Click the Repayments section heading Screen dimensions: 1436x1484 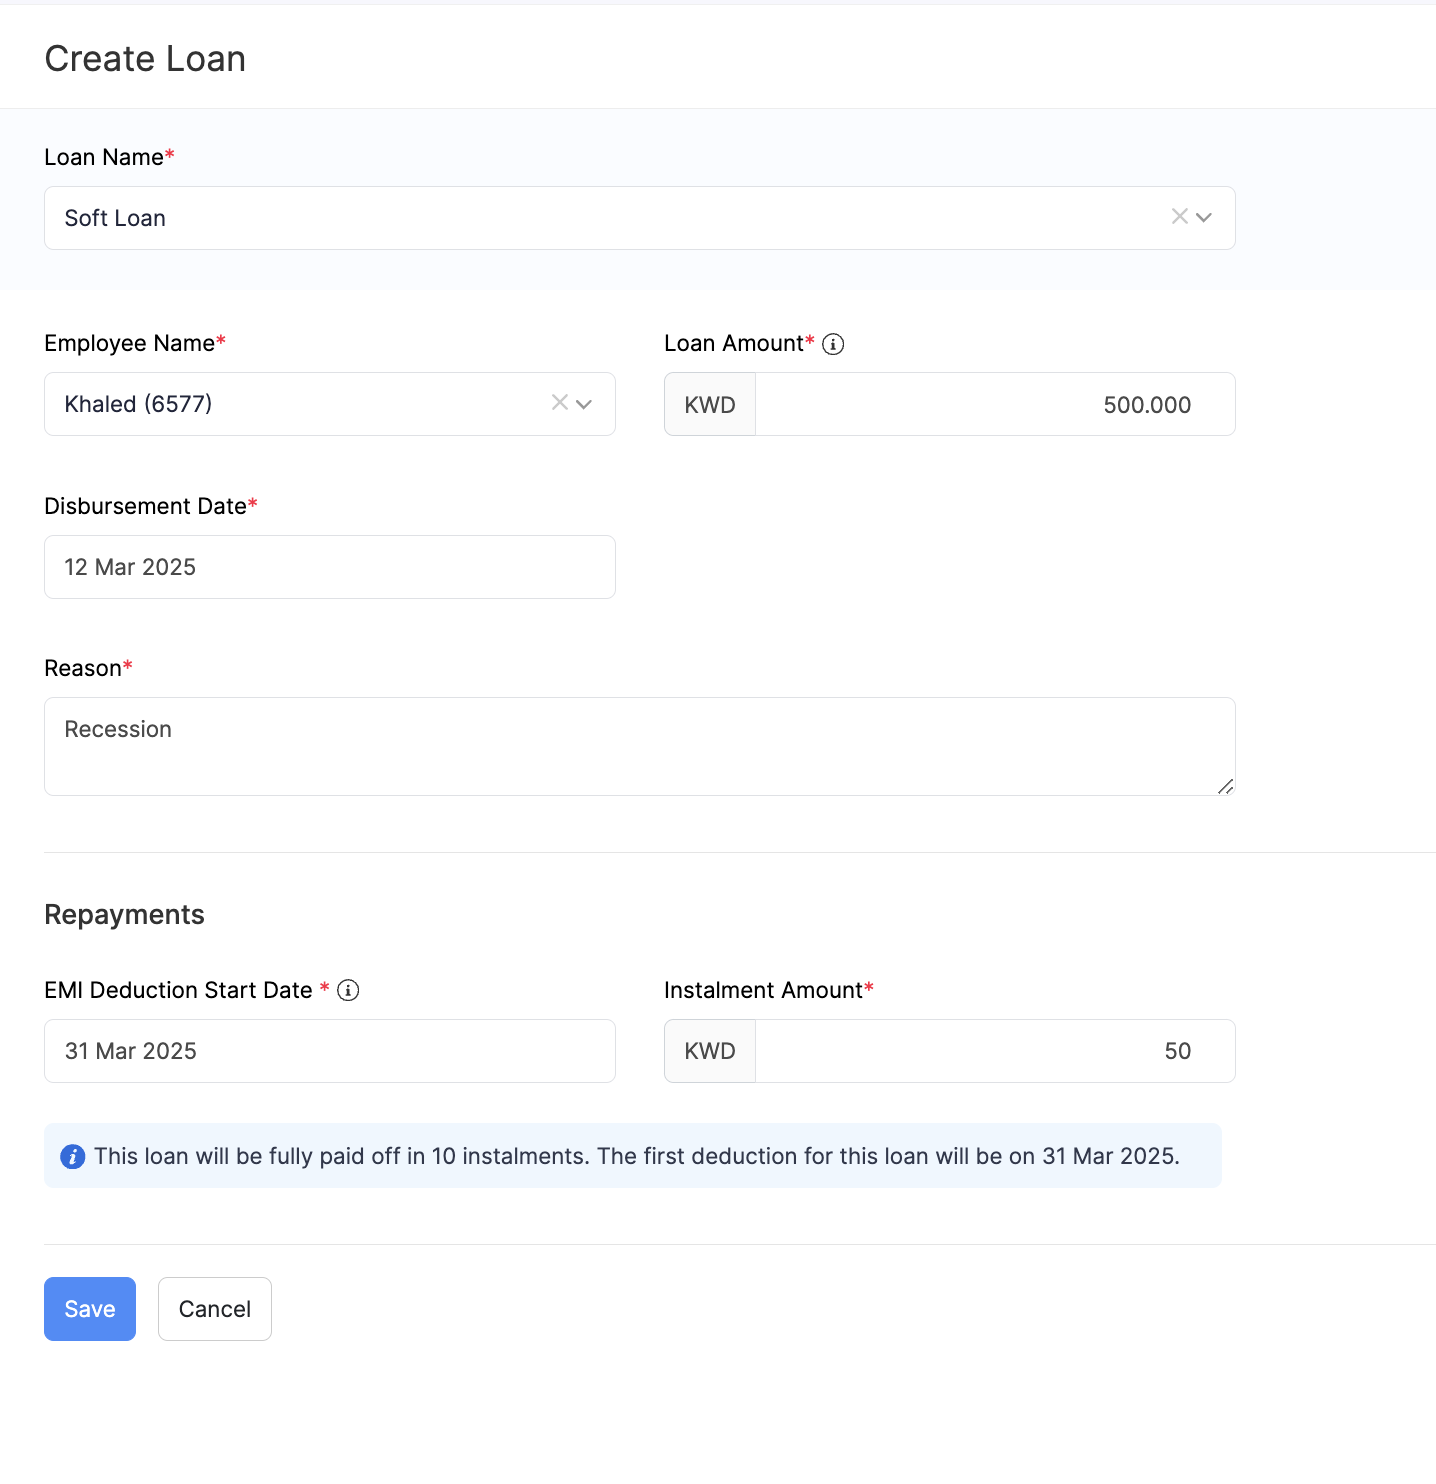point(125,915)
